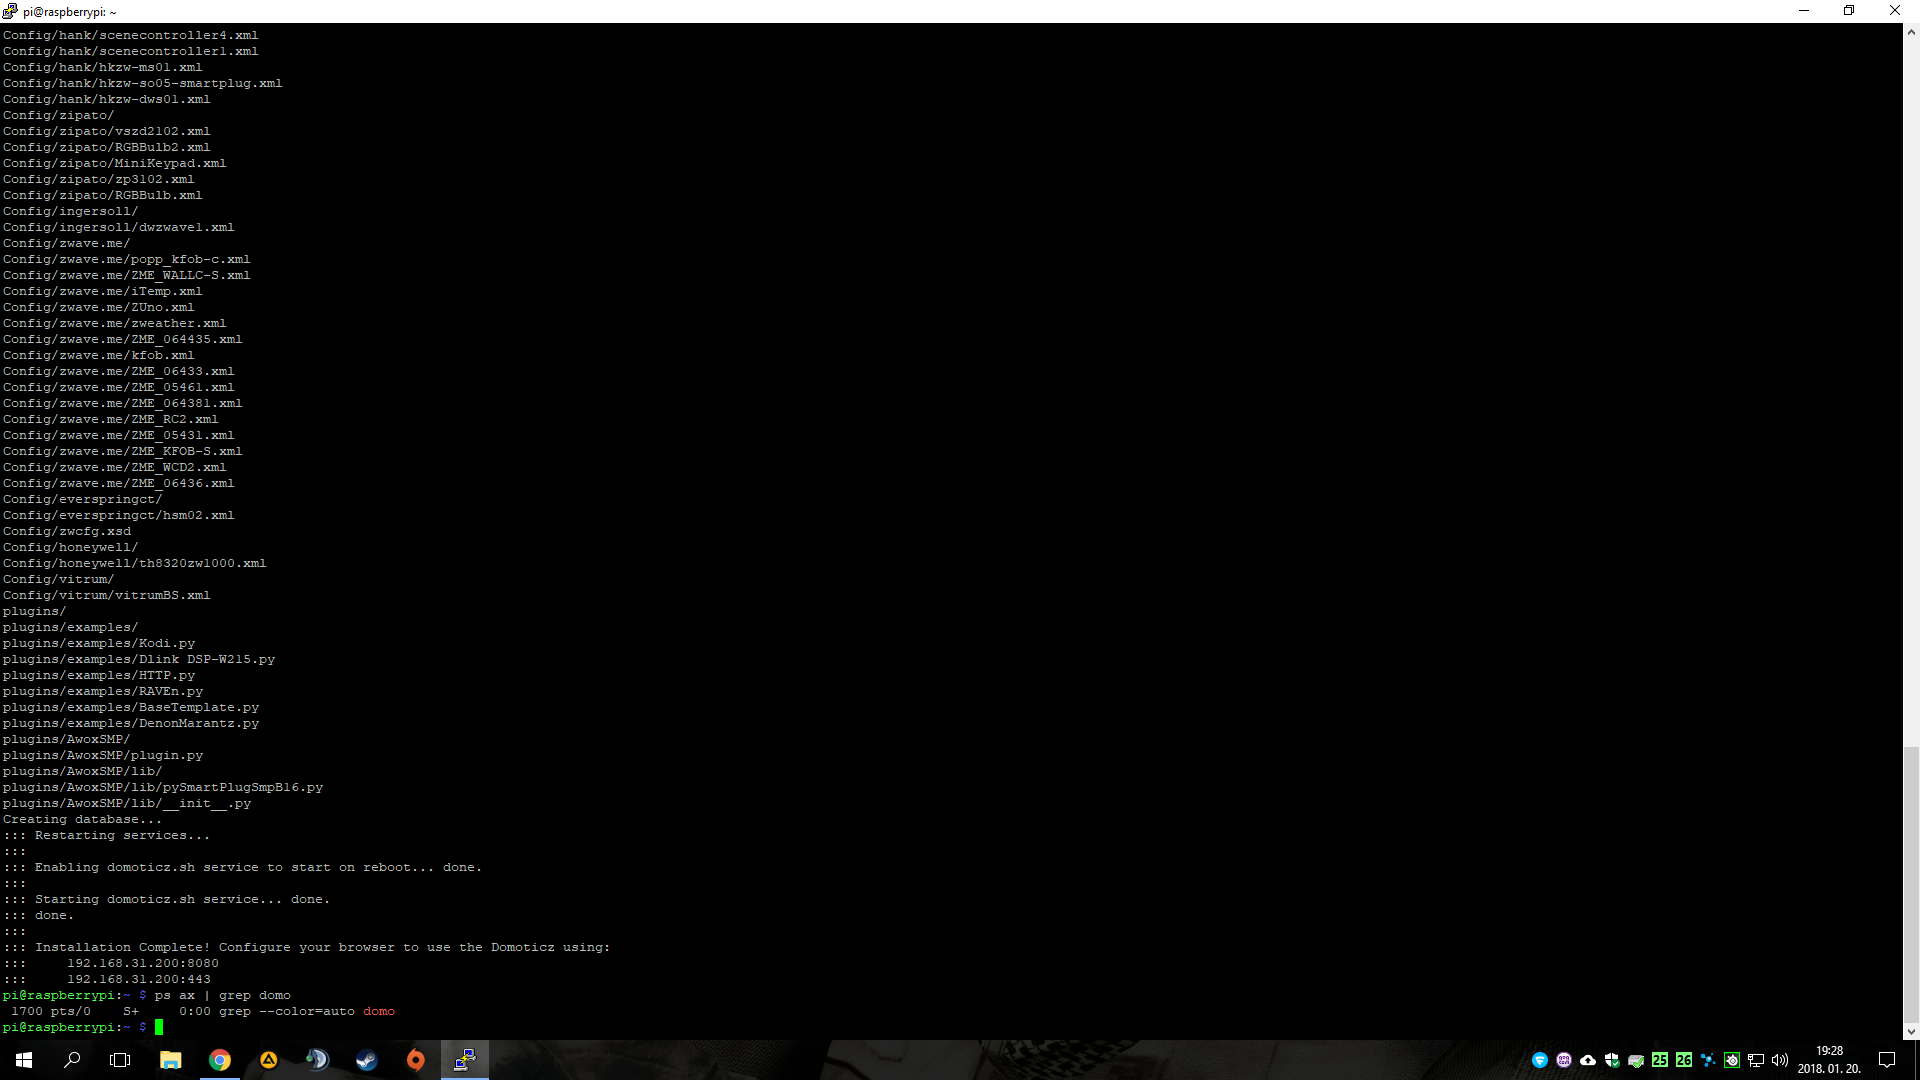Launch AIMP player from the taskbar
This screenshot has width=1920, height=1080.
pos(268,1060)
